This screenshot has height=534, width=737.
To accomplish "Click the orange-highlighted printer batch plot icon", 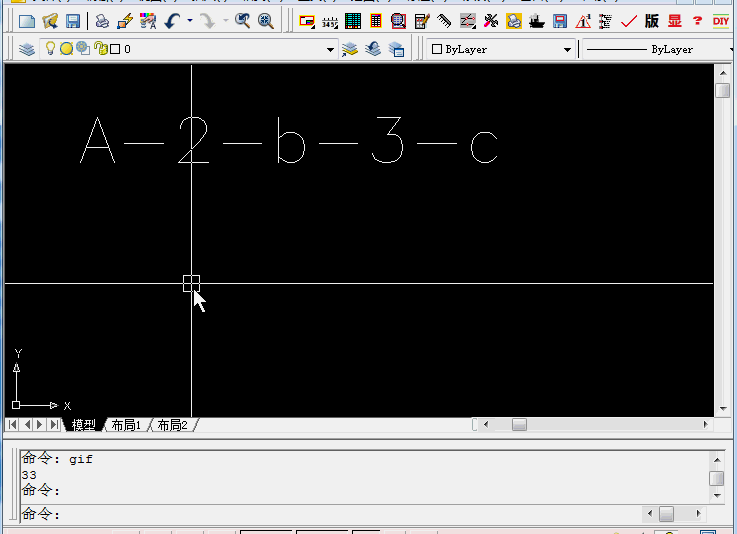I will 514,21.
